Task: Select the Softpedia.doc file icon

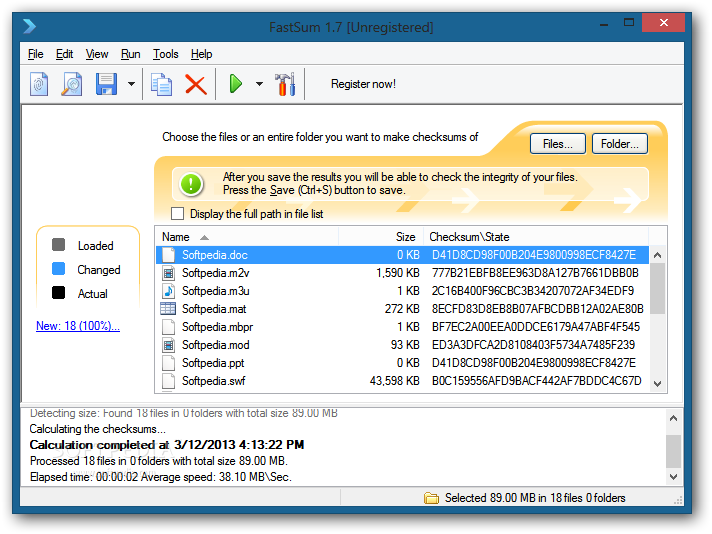Action: click(x=168, y=255)
